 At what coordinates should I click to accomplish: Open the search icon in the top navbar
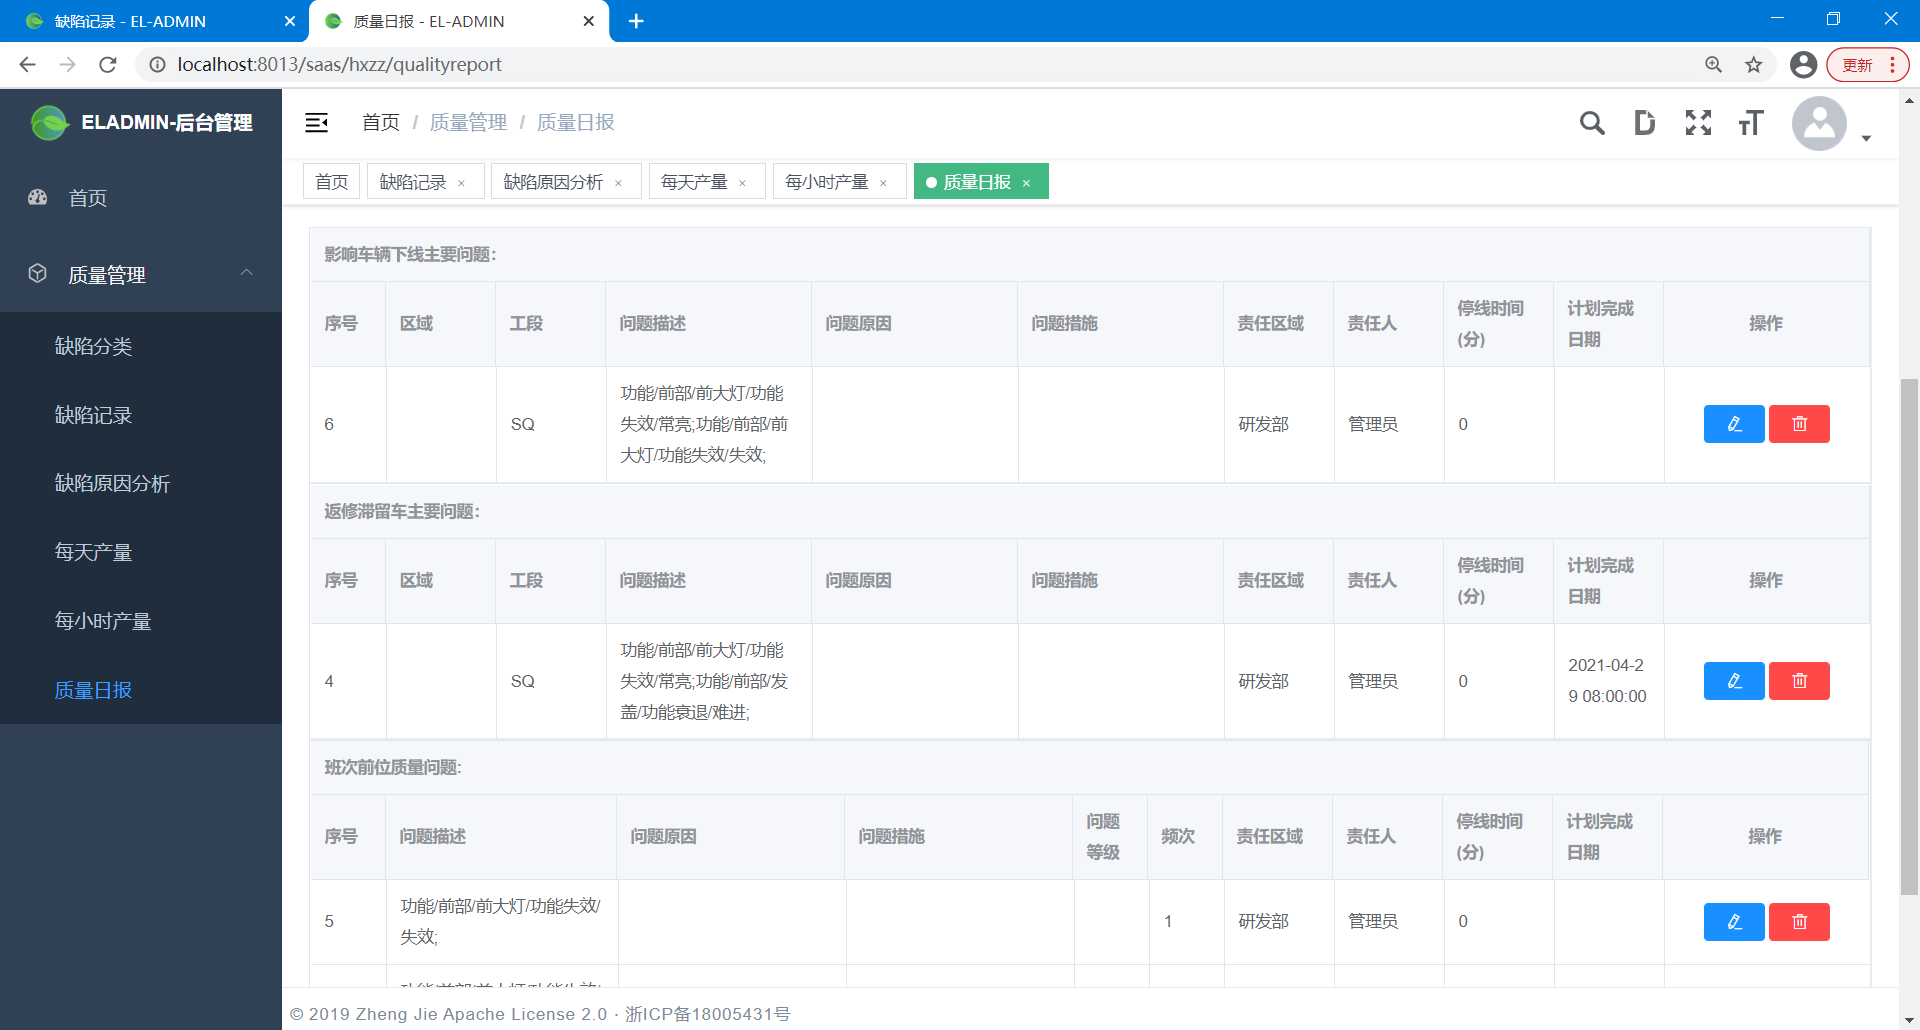(1591, 123)
